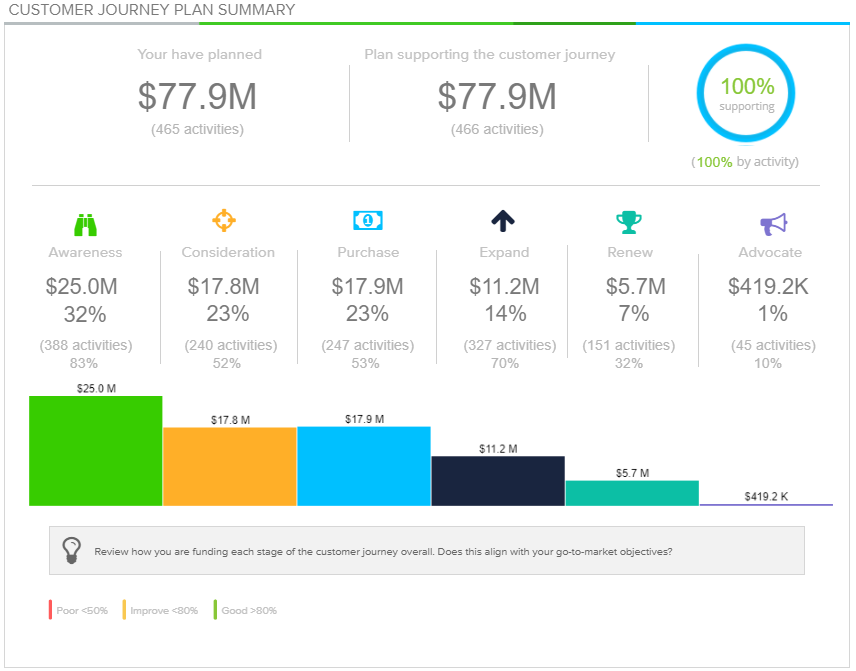856x671 pixels.
Task: Click the (388 activities) count
Action: point(86,345)
